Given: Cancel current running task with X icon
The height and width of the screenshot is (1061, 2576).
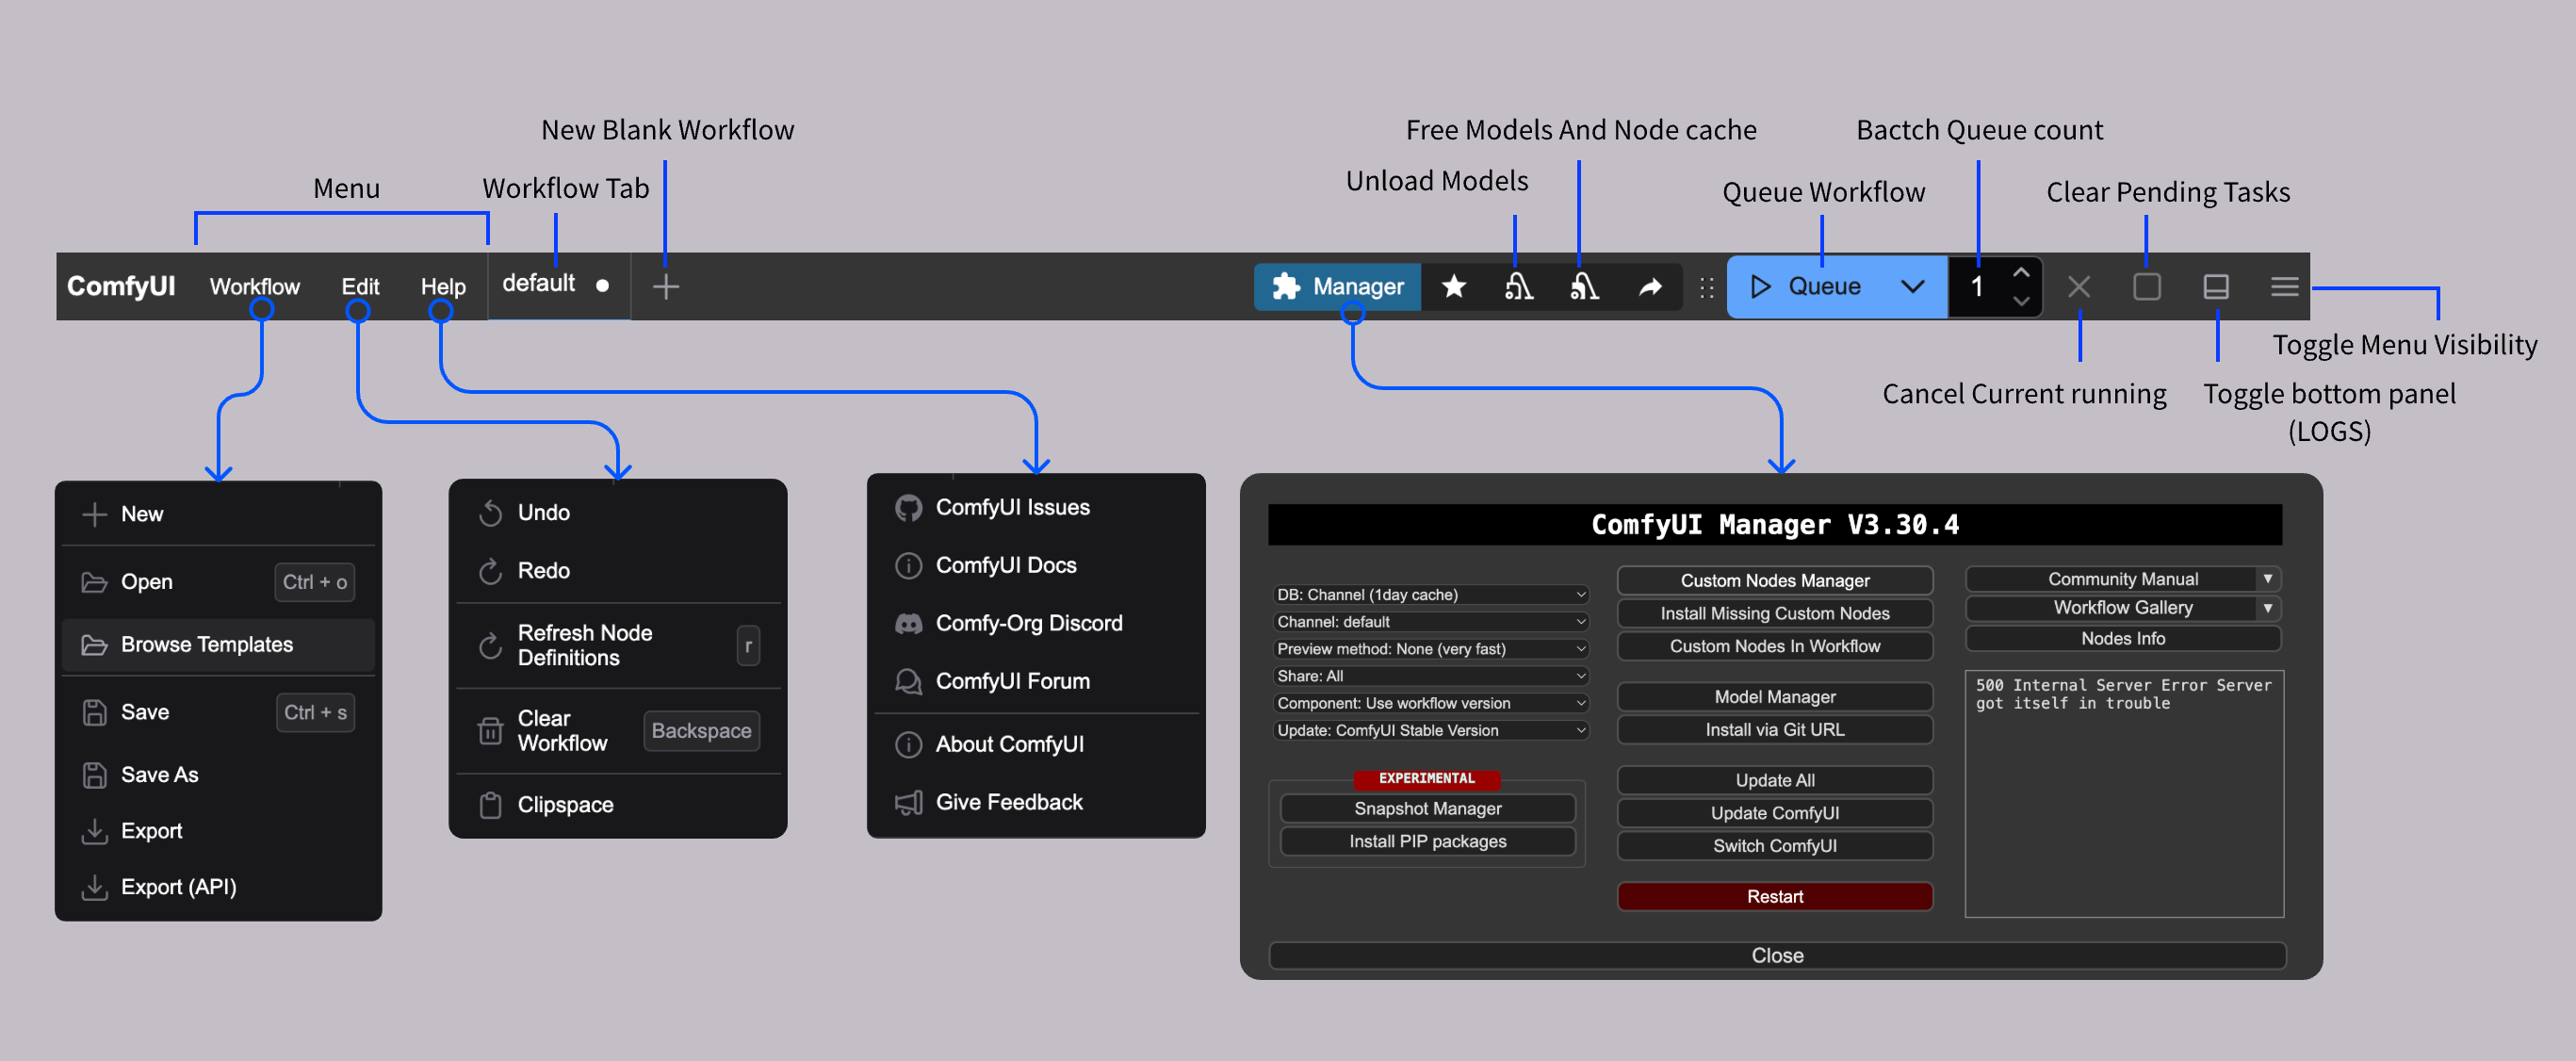Looking at the screenshot, I should (x=2078, y=287).
